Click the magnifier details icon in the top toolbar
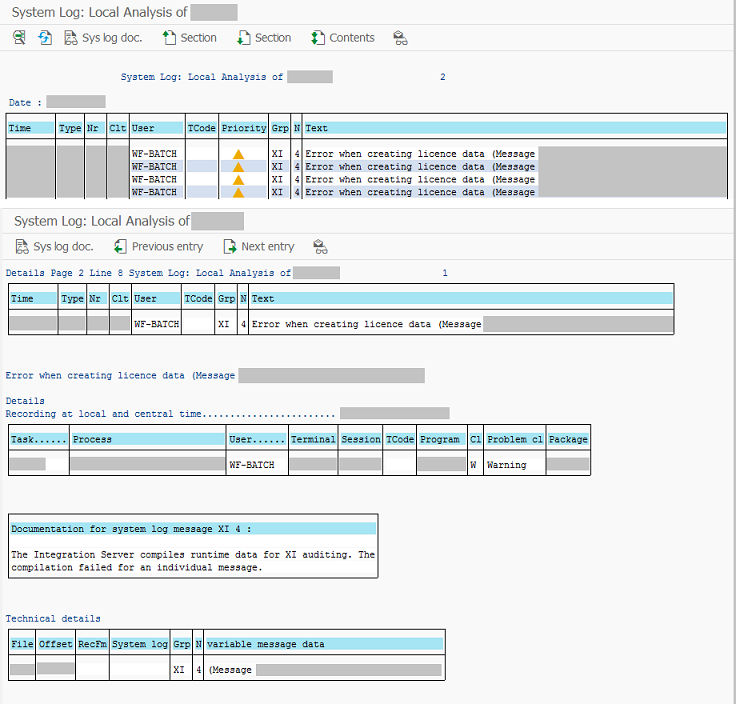 [19, 38]
